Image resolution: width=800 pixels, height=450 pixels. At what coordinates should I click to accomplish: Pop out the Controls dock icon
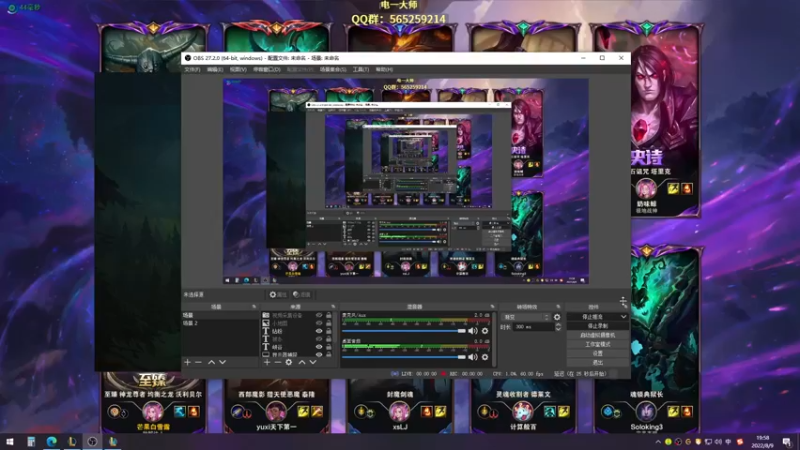click(x=626, y=307)
